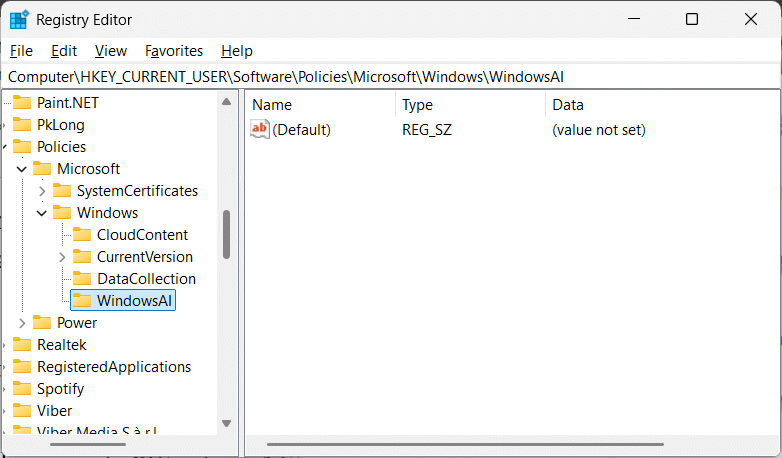This screenshot has width=782, height=458.
Task: Click the Power folder icon
Action: pos(42,322)
